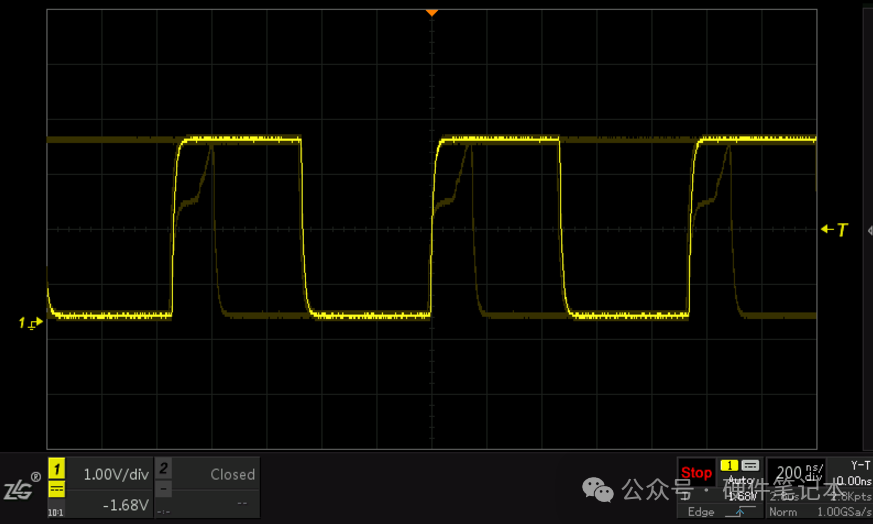Select the trigger level T arrow marker

coord(834,229)
